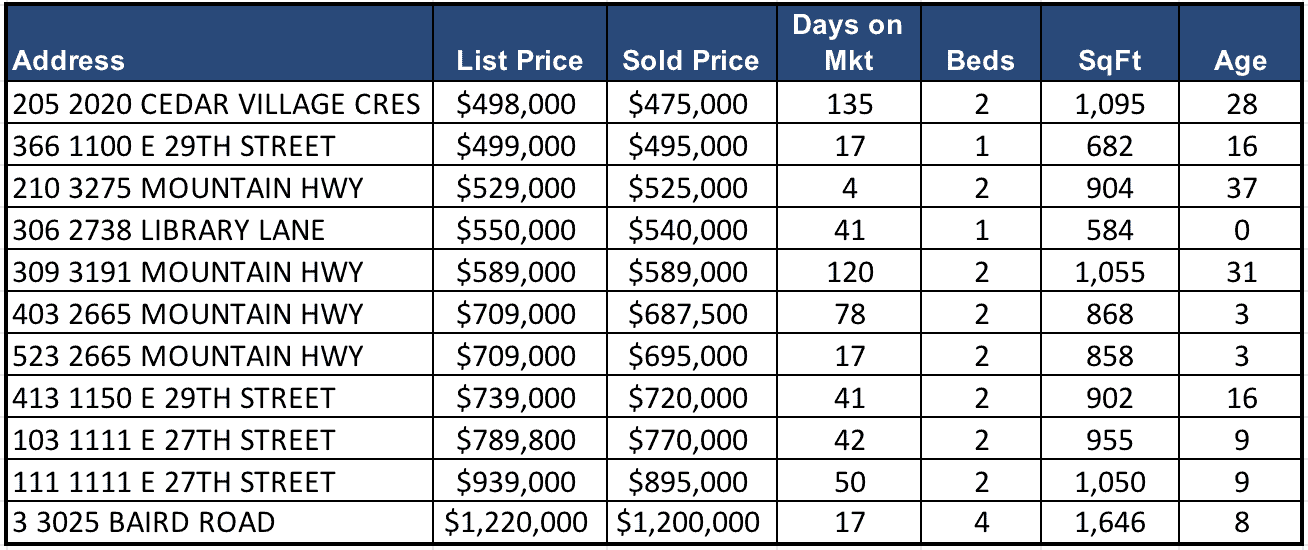This screenshot has width=1308, height=550.
Task: Click the List Price column header
Action: [519, 60]
